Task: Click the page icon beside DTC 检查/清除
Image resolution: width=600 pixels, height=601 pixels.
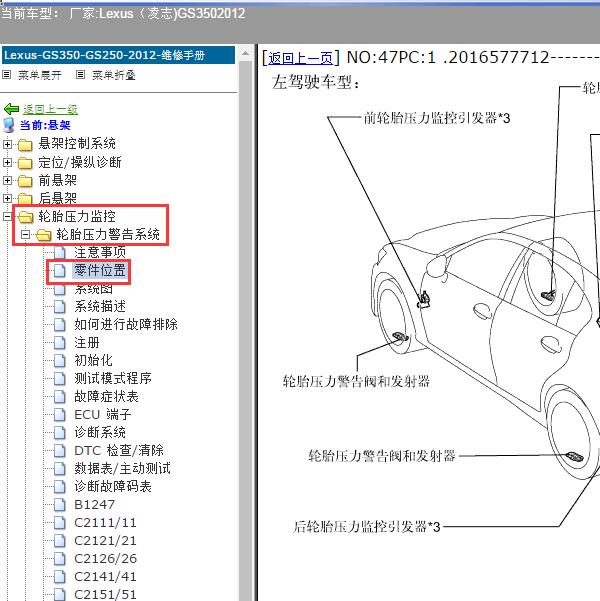Action: click(59, 451)
